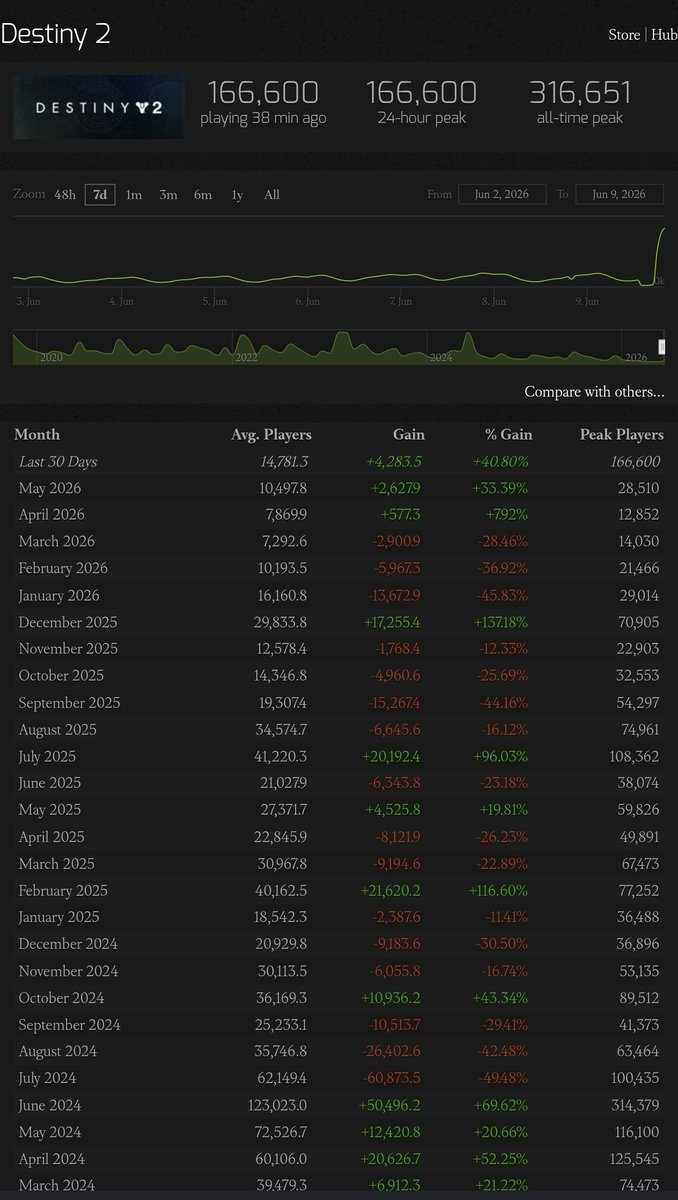Select the February 2025 row label

coord(63,890)
